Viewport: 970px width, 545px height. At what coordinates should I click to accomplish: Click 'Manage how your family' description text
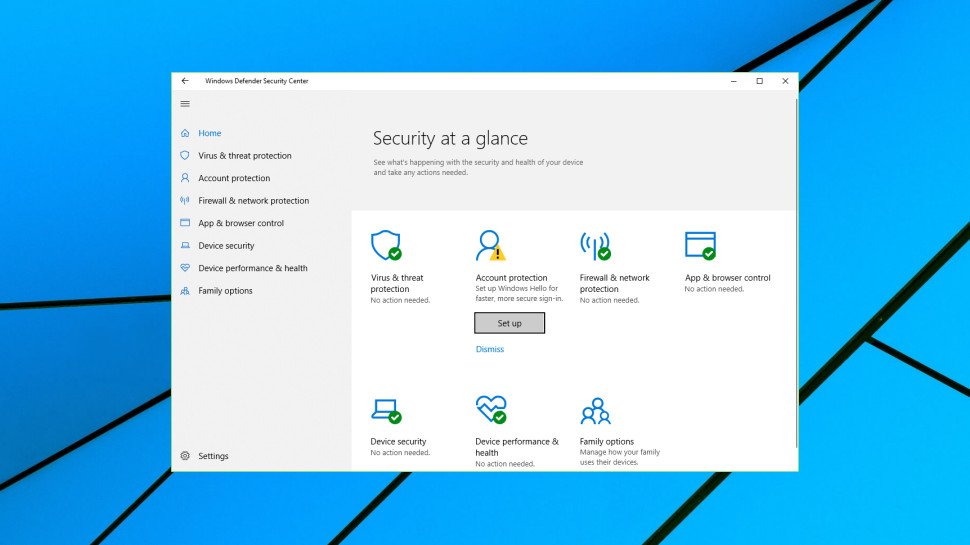pyautogui.click(x=619, y=452)
